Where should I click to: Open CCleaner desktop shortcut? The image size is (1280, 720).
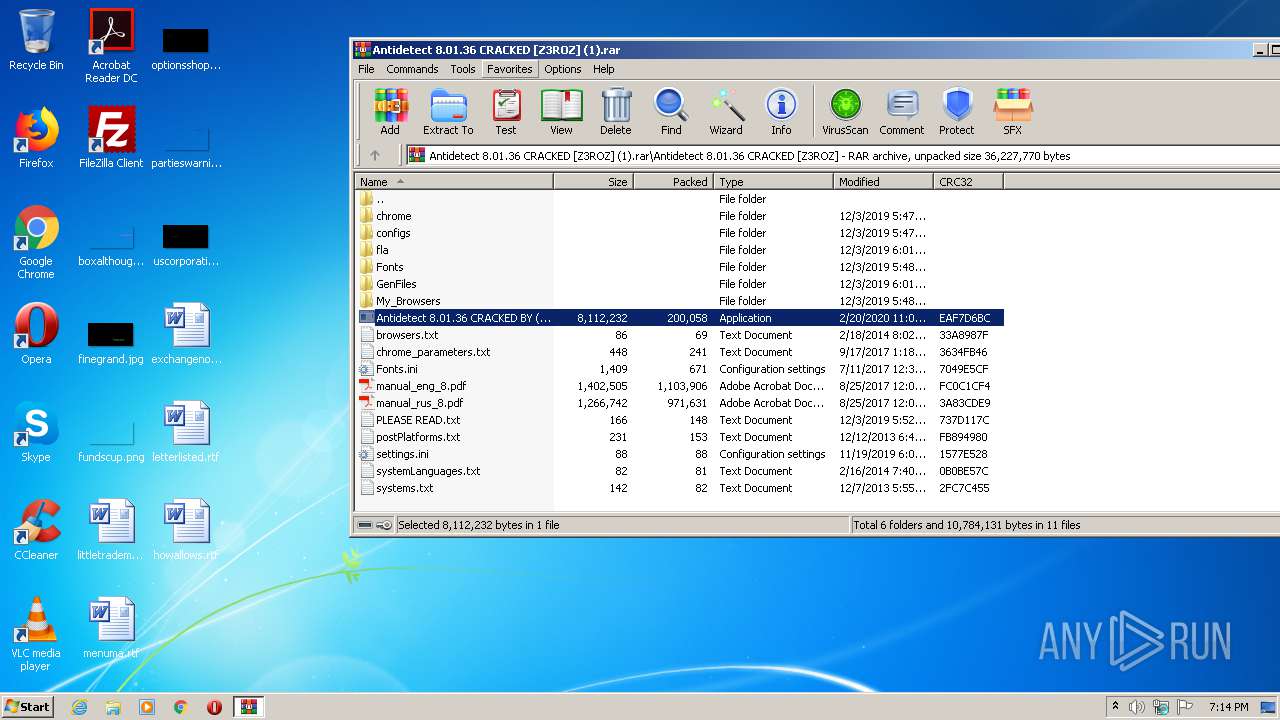[x=36, y=530]
